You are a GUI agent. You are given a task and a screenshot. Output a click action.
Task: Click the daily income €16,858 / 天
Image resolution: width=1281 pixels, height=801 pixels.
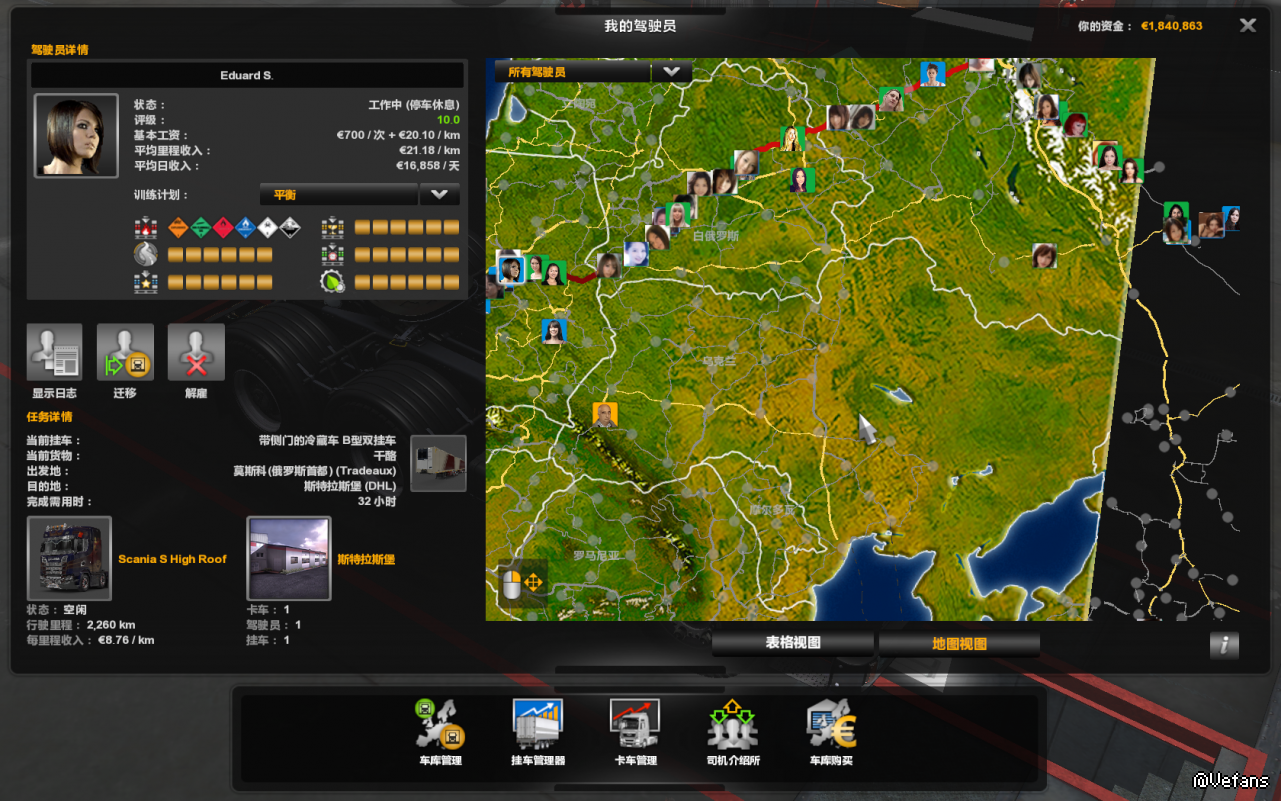pos(428,166)
